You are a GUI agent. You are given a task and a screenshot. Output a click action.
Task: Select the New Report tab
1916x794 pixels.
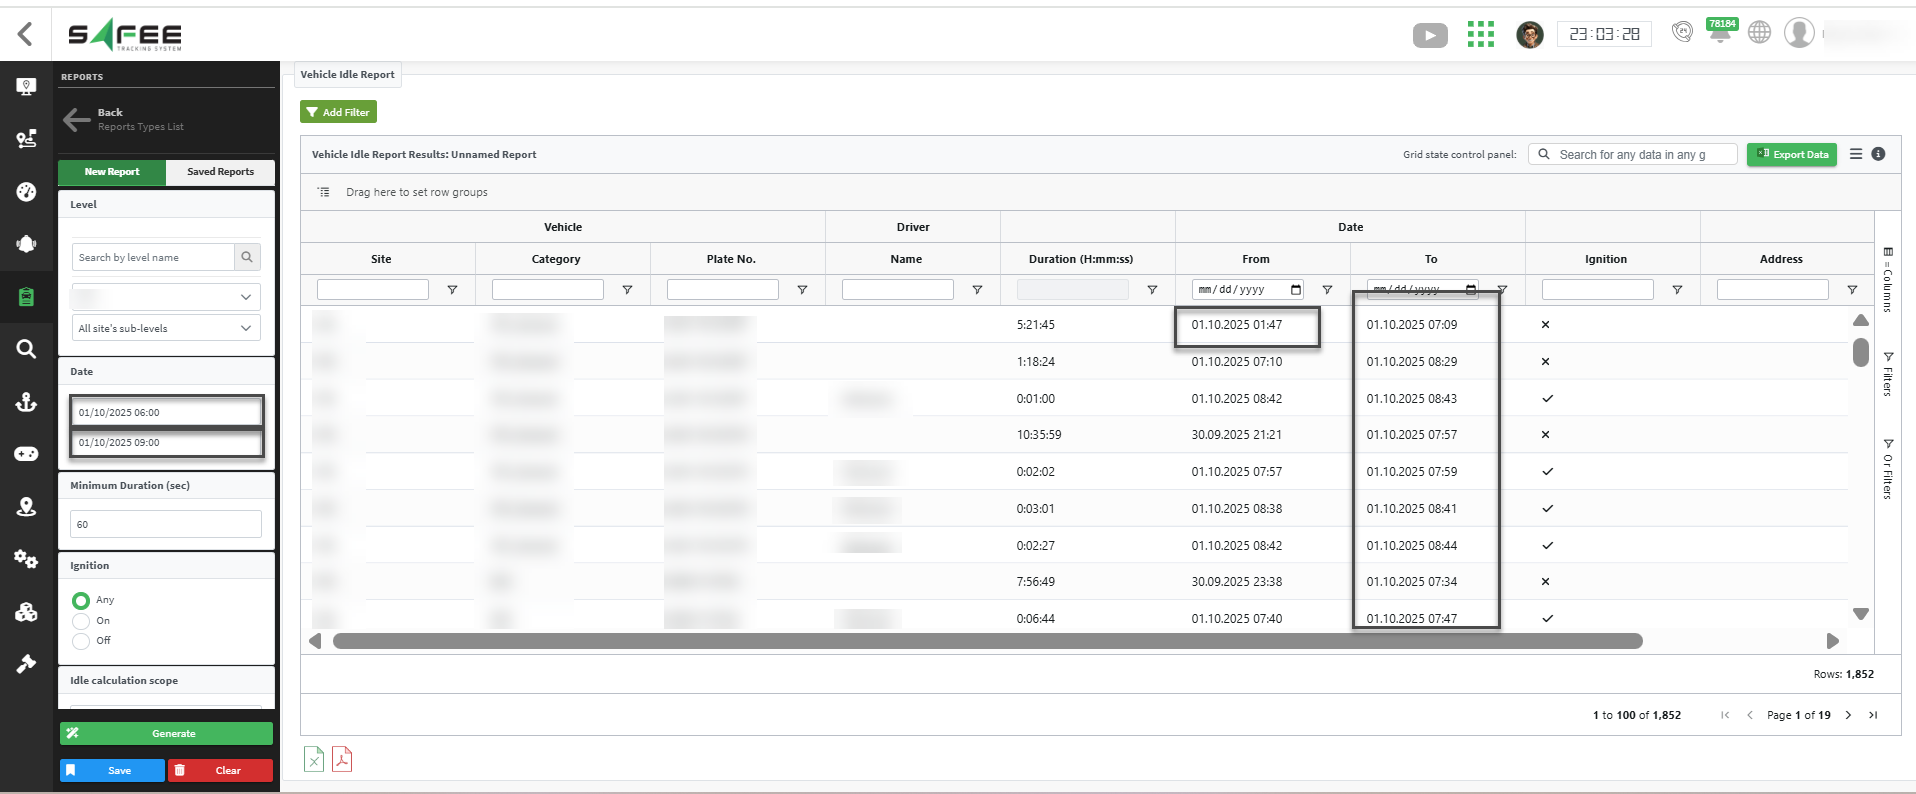(x=112, y=172)
